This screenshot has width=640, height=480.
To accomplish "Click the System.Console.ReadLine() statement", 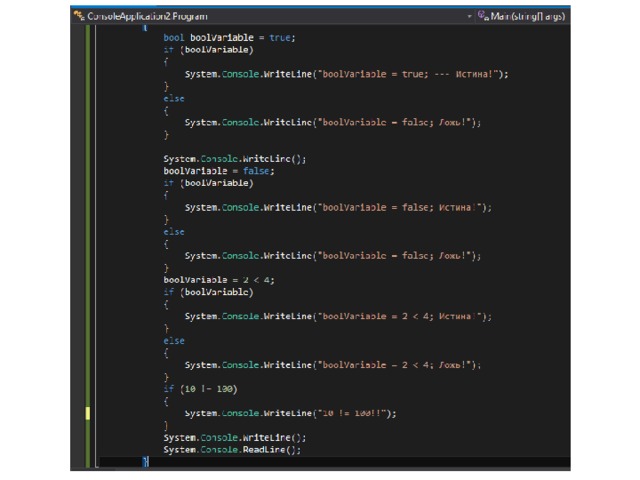I will 231,450.
